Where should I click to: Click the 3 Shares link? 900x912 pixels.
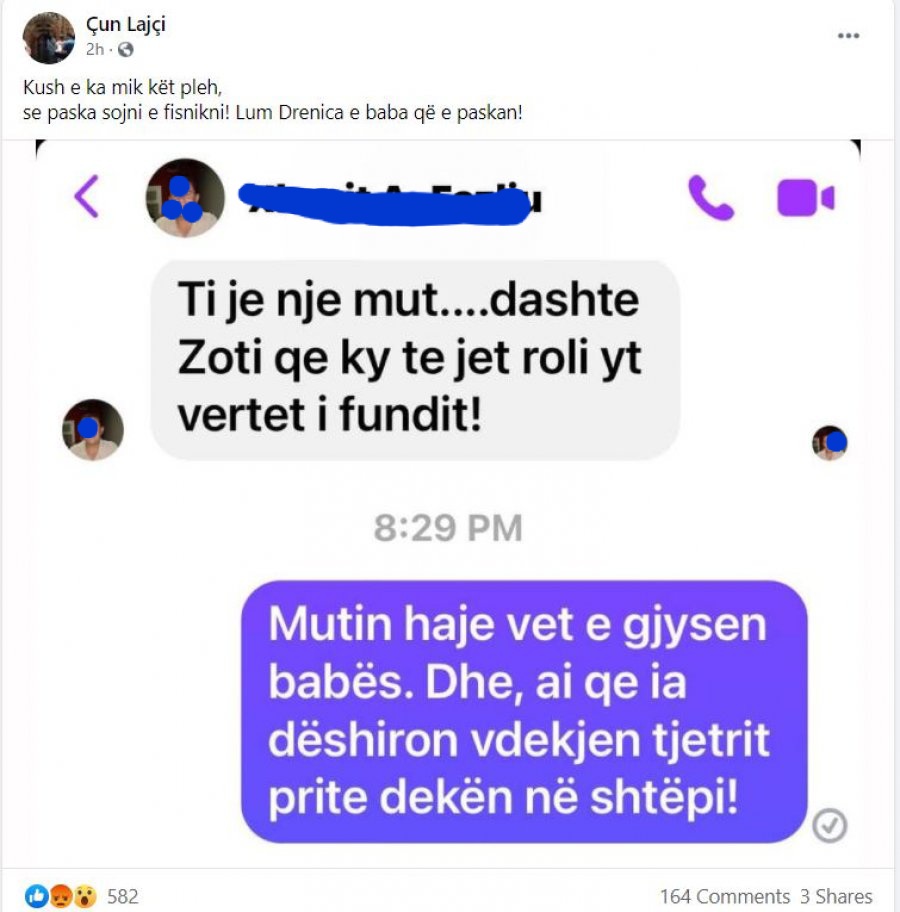tap(836, 896)
